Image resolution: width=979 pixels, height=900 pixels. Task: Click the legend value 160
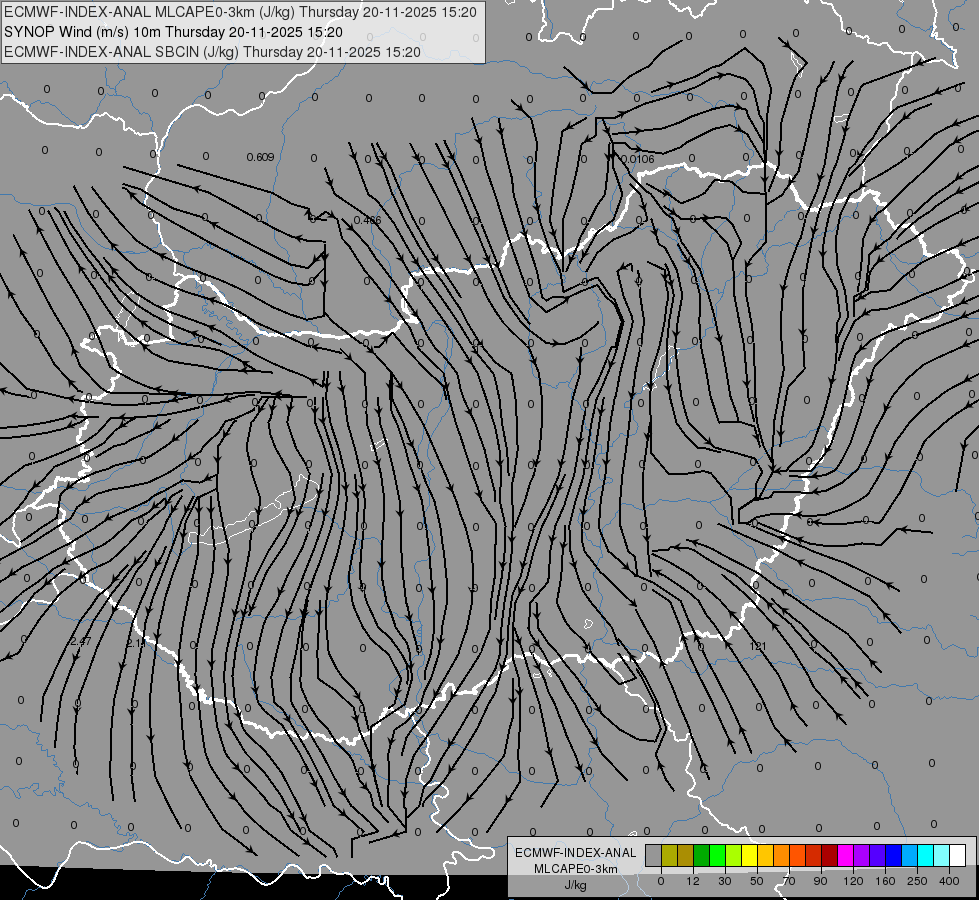(885, 881)
